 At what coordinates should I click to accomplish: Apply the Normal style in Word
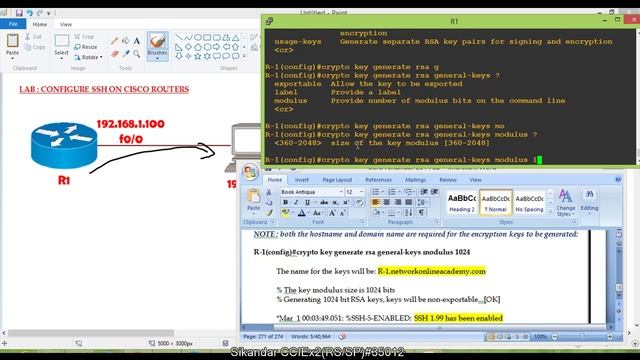(496, 202)
